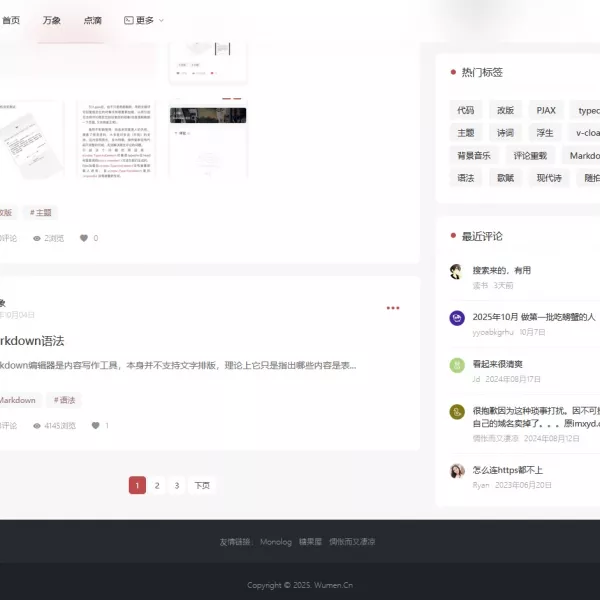This screenshot has width=600, height=600.
Task: Select the 语法 tag in 热门标签
Action: (466, 178)
